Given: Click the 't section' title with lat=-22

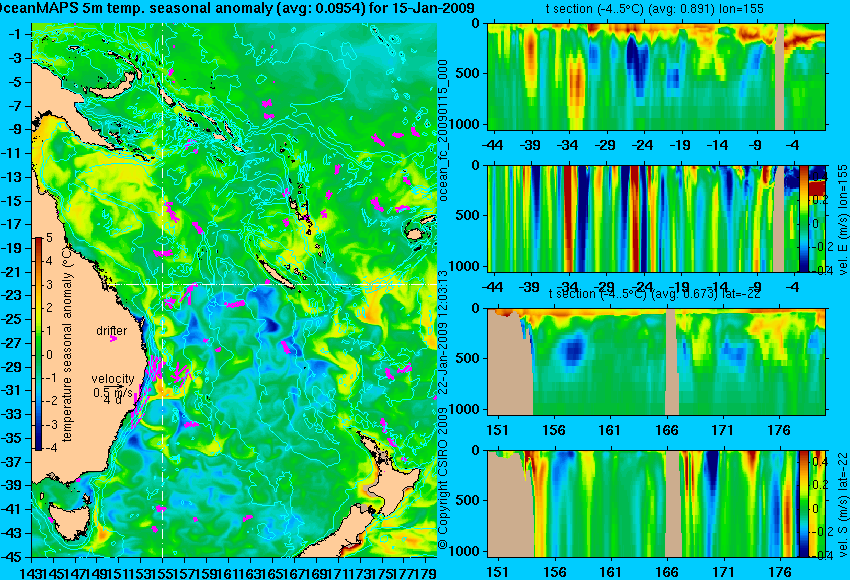Looking at the screenshot, I should (x=655, y=293).
